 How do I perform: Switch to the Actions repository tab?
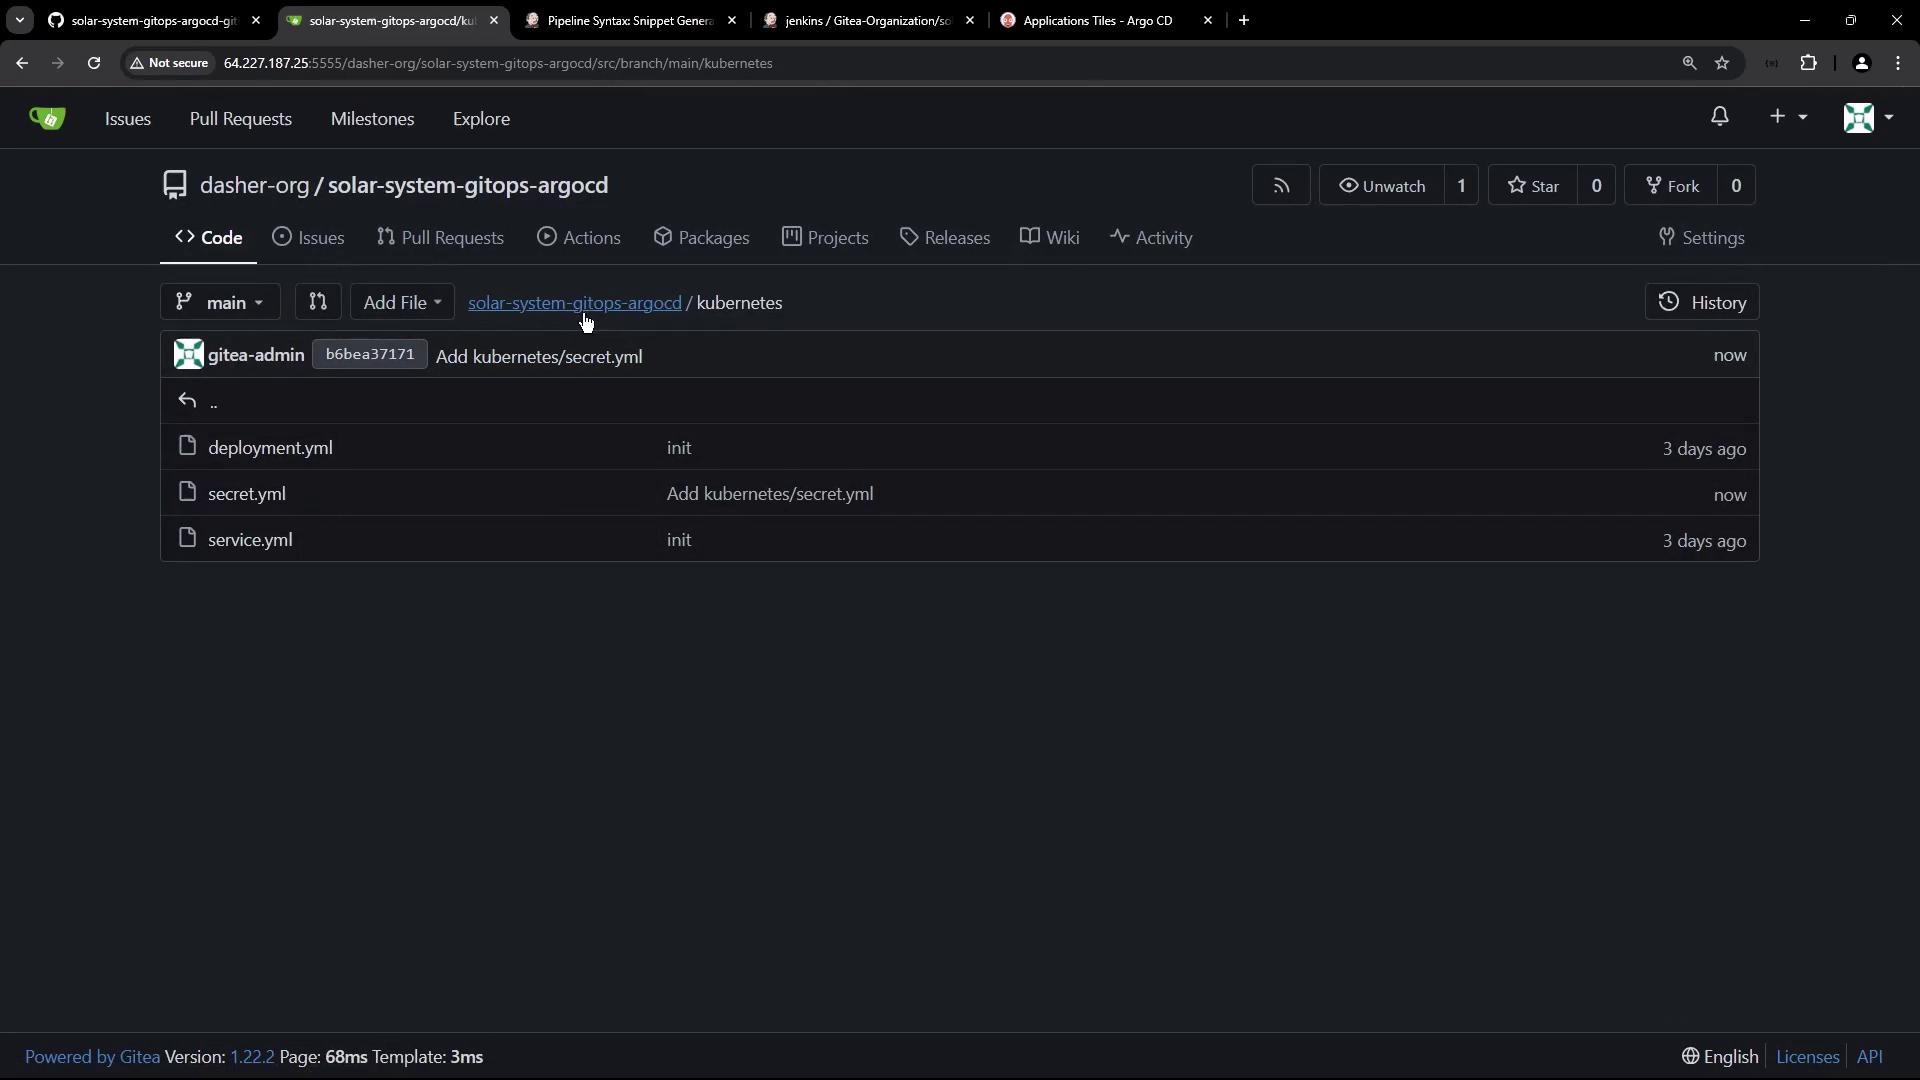pyautogui.click(x=579, y=238)
